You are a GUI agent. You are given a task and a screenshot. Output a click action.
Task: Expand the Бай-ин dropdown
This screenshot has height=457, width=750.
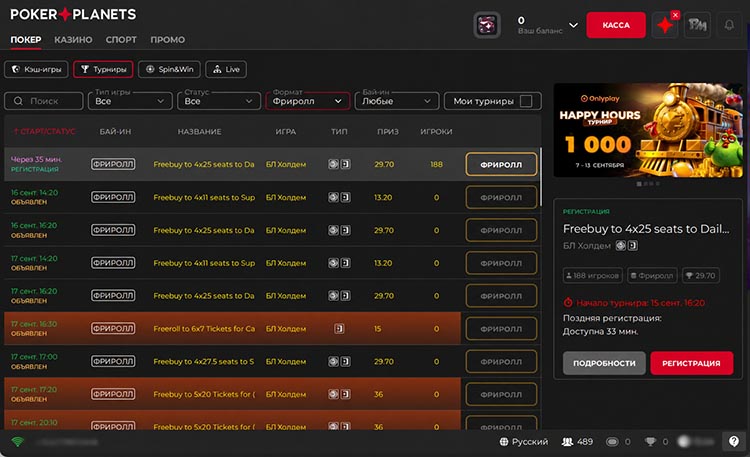click(x=397, y=101)
